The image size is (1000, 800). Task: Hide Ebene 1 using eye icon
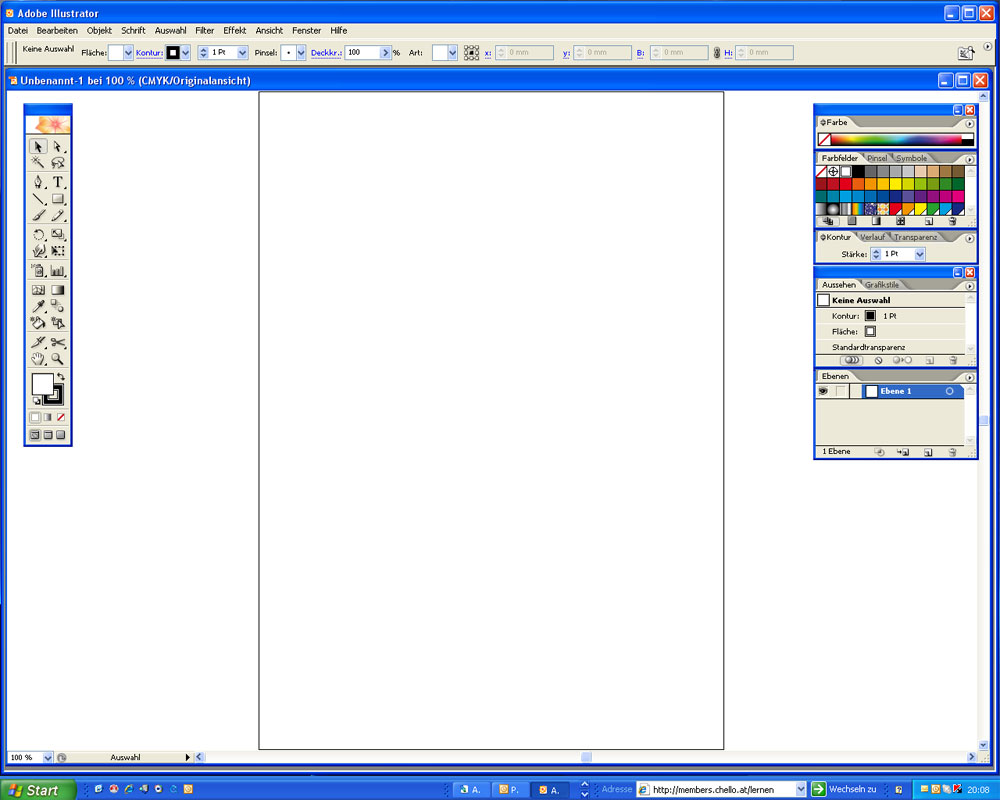[823, 391]
